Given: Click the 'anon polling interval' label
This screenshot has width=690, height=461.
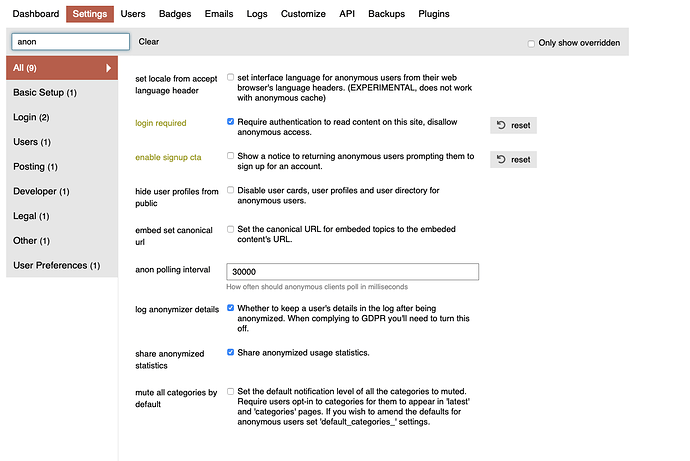Looking at the screenshot, I should click(x=172, y=270).
